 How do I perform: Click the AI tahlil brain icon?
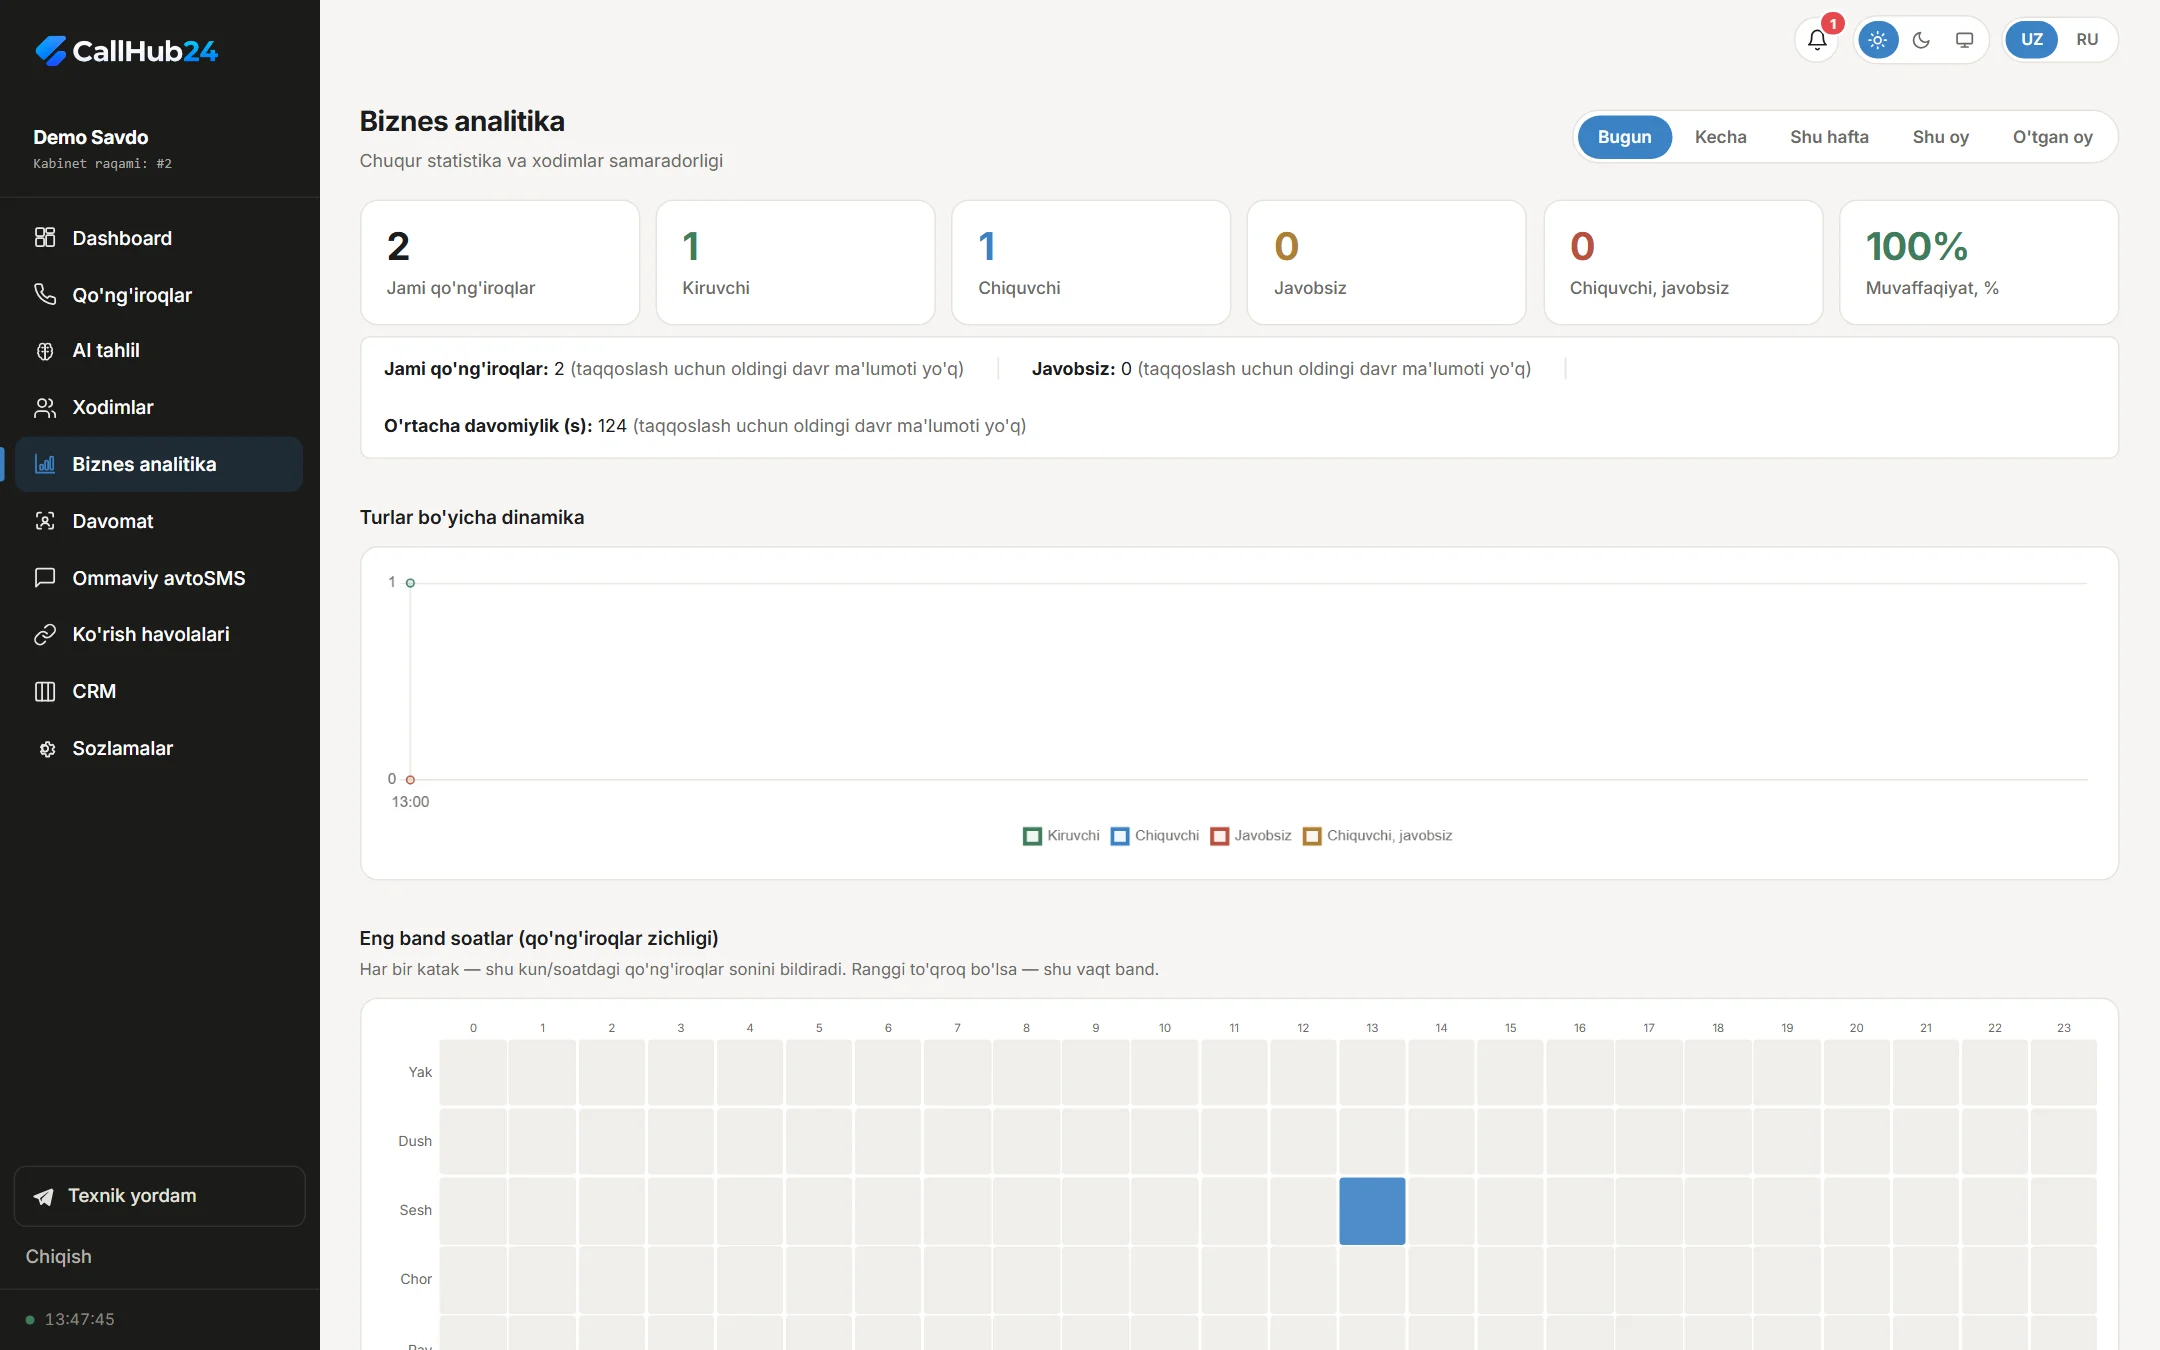(x=45, y=351)
